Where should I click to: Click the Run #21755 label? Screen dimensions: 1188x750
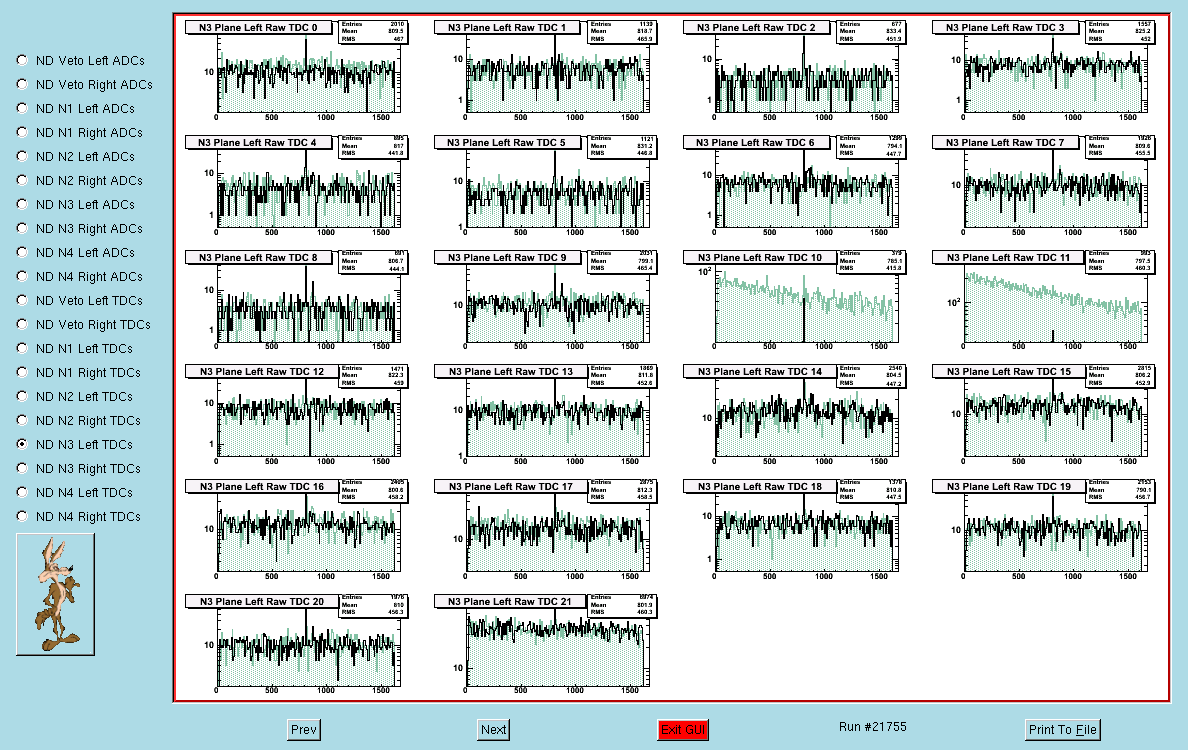[x=872, y=727]
